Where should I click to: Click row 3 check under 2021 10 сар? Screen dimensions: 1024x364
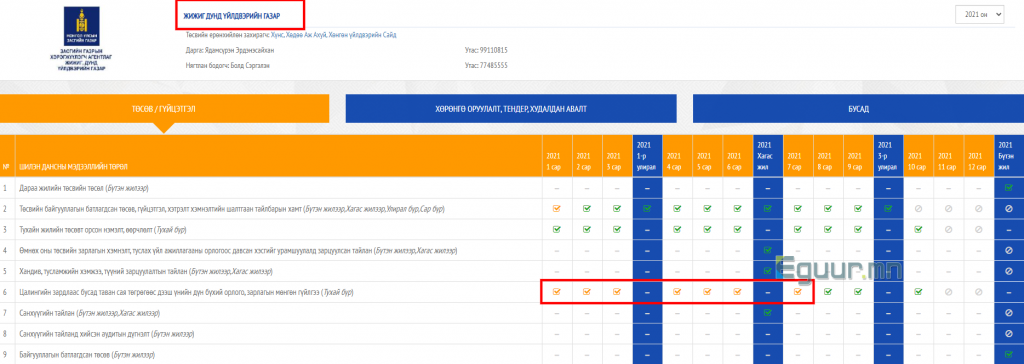(x=918, y=229)
